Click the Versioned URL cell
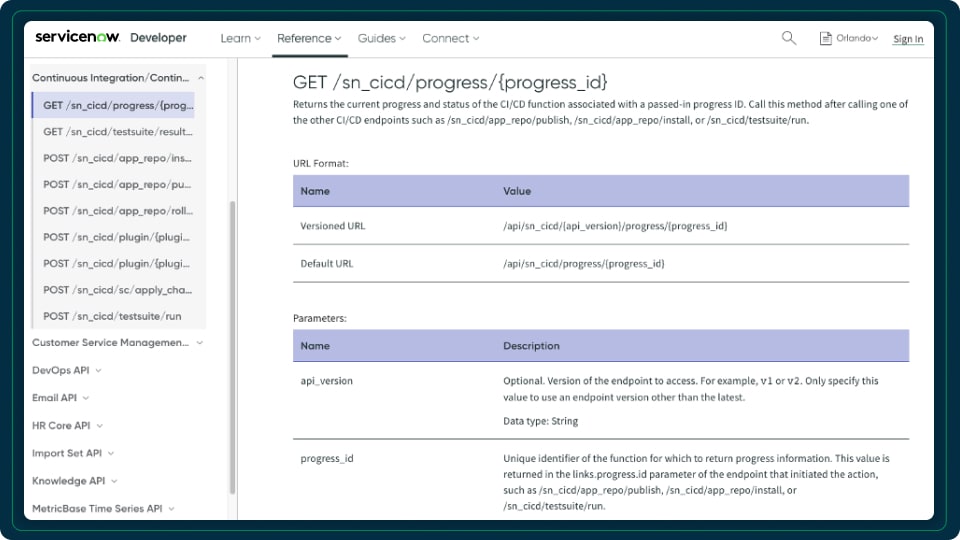This screenshot has width=960, height=540. 332,226
